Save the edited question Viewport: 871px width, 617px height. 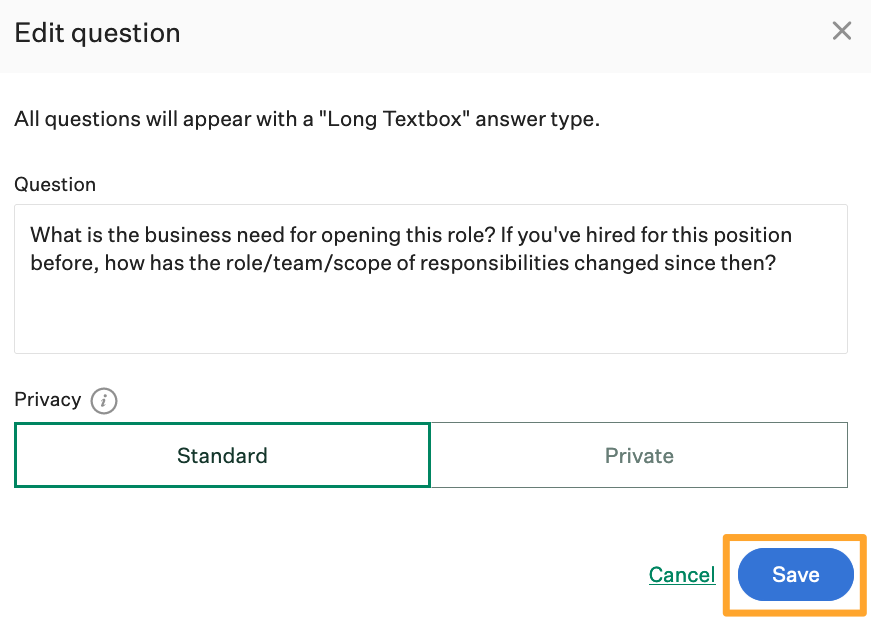[795, 575]
